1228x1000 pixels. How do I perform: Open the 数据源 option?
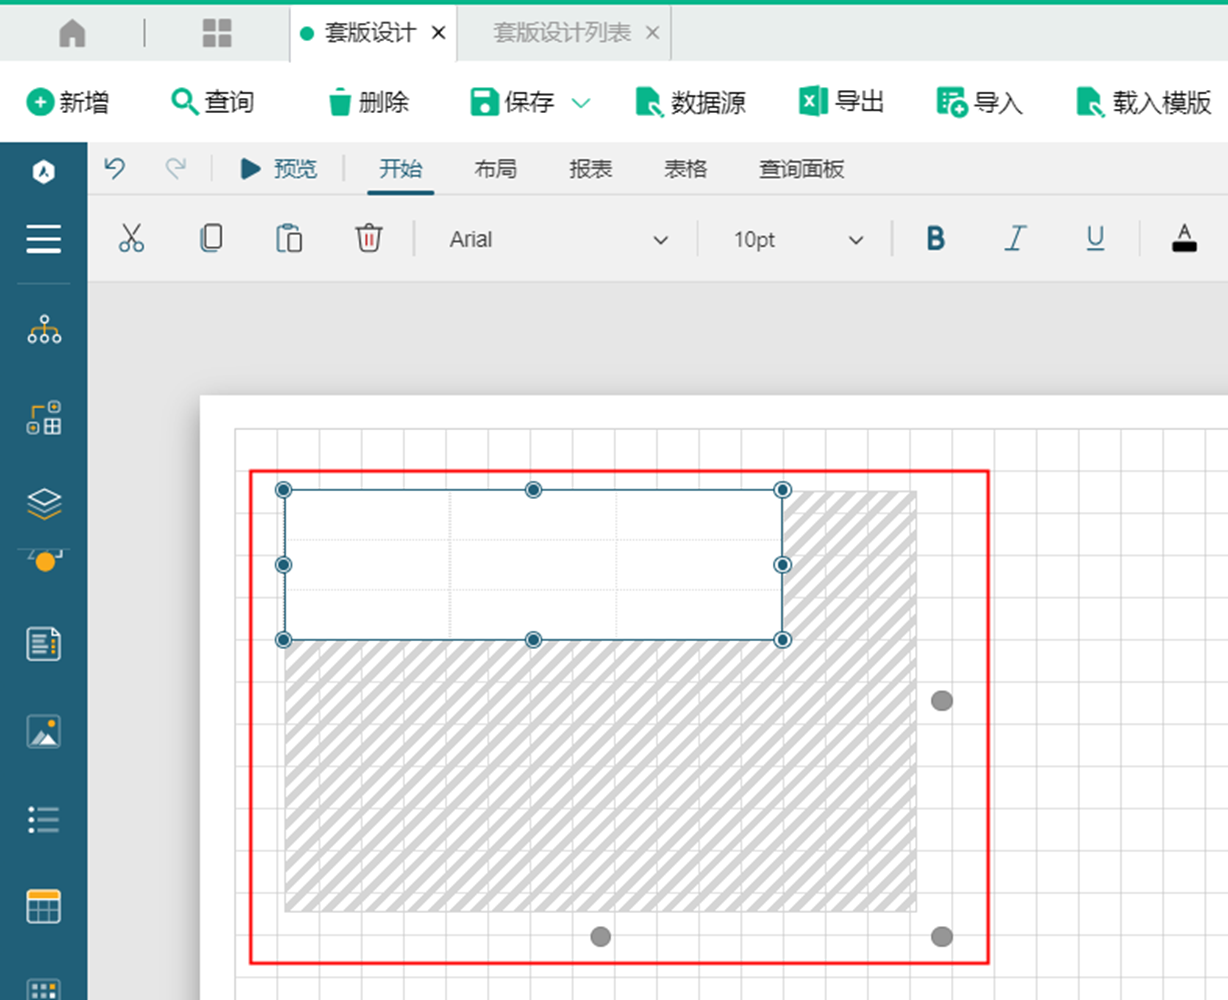(691, 102)
